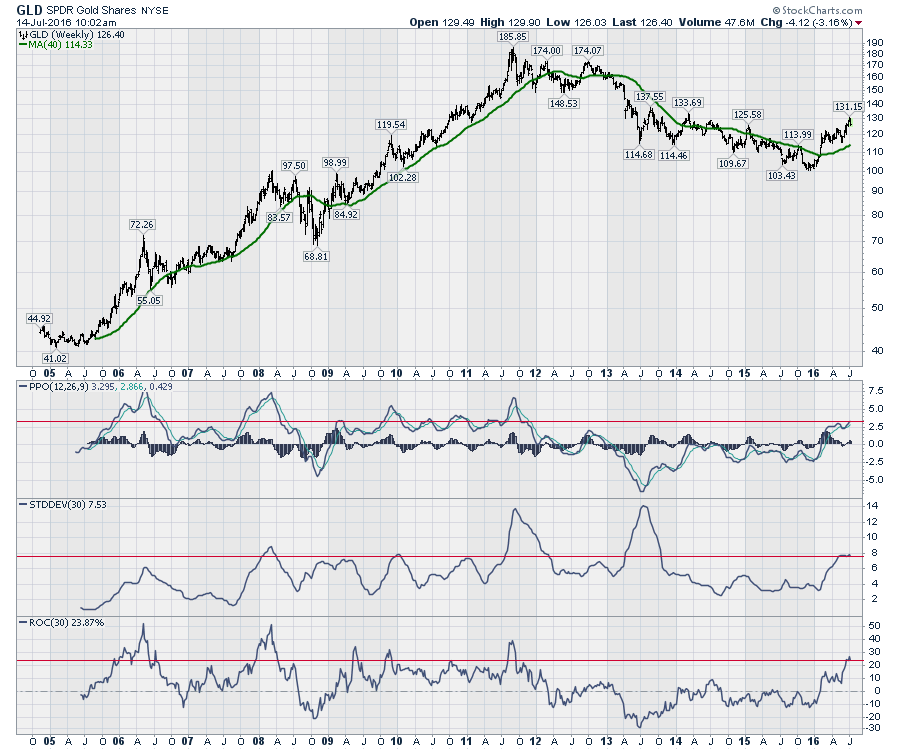Click the 83.57 price label
900x750 pixels.
pyautogui.click(x=278, y=217)
